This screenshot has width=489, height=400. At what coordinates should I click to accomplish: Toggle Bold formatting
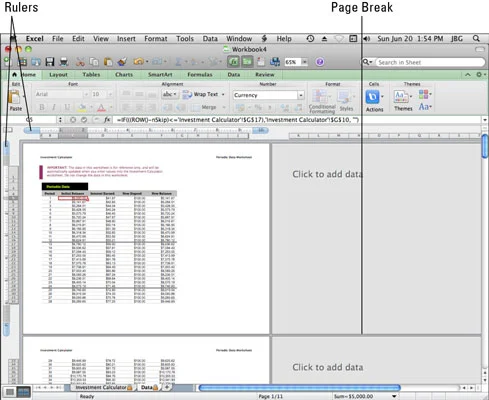pos(42,107)
